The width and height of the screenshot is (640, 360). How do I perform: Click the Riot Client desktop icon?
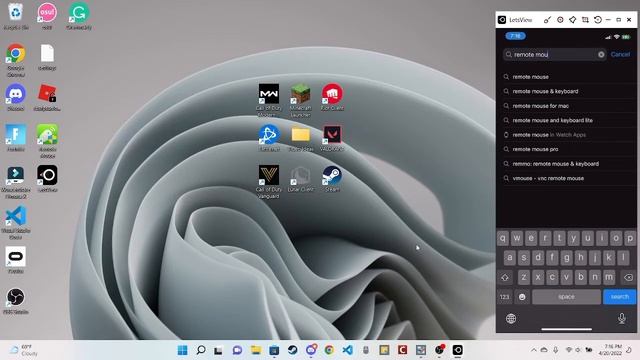tap(332, 97)
